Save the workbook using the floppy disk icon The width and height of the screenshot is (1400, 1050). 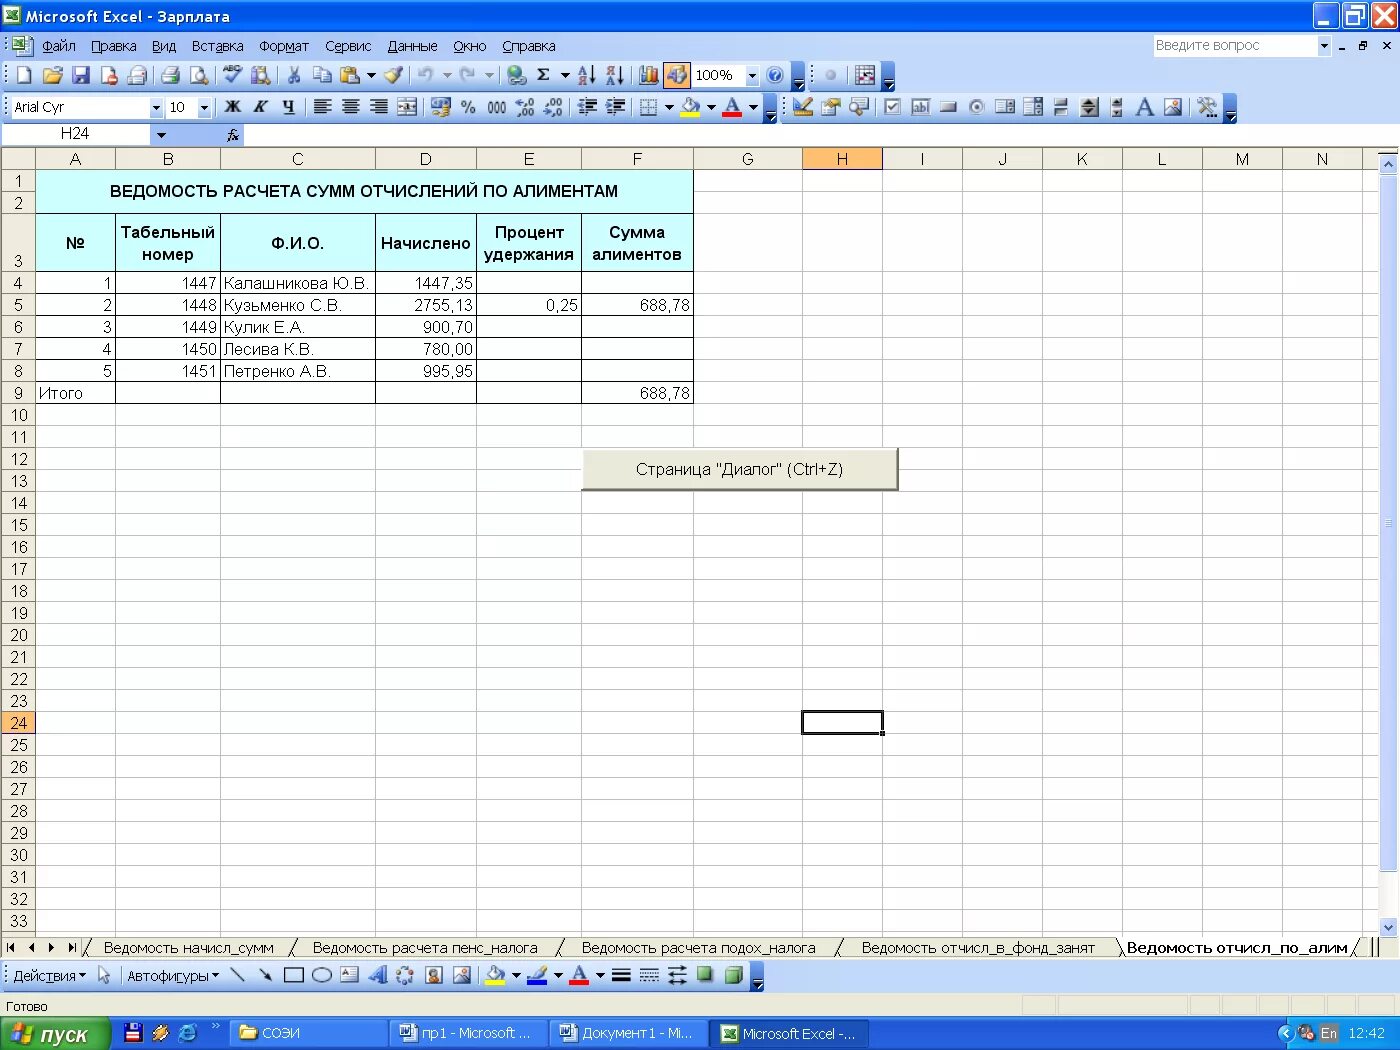pyautogui.click(x=81, y=75)
